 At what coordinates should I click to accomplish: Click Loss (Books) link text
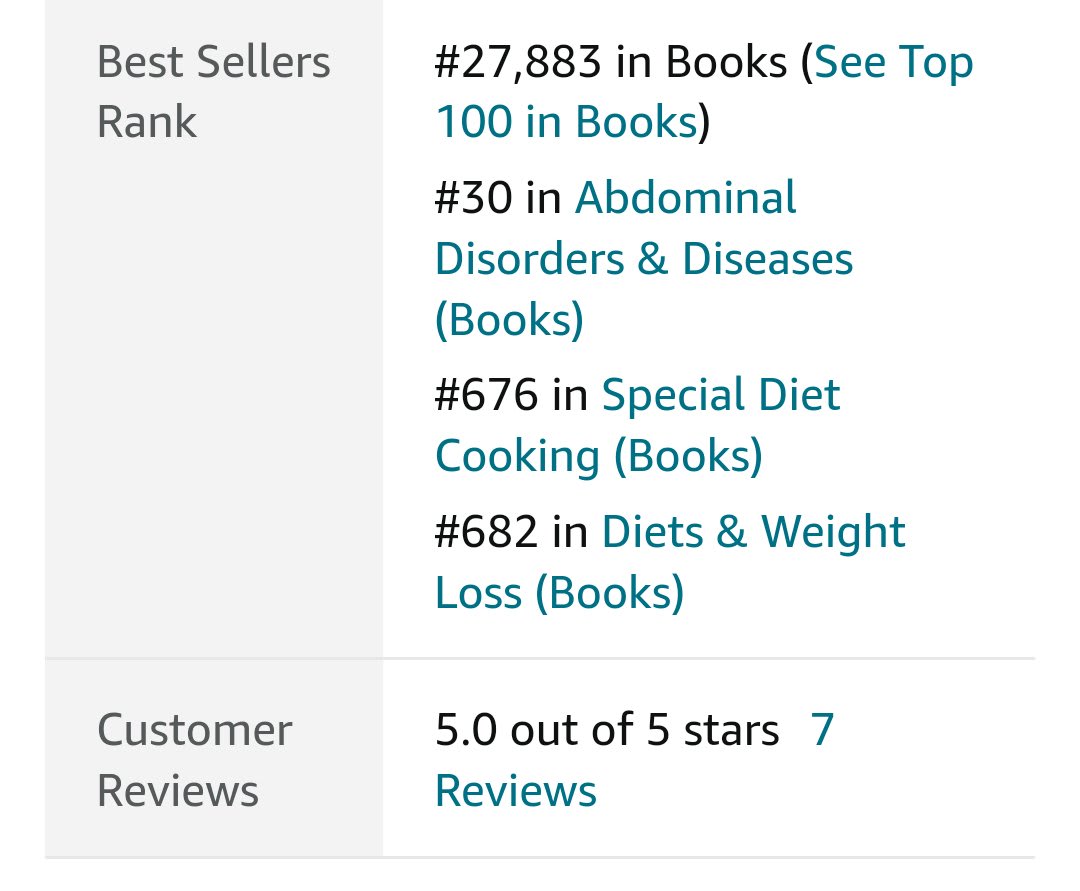560,593
